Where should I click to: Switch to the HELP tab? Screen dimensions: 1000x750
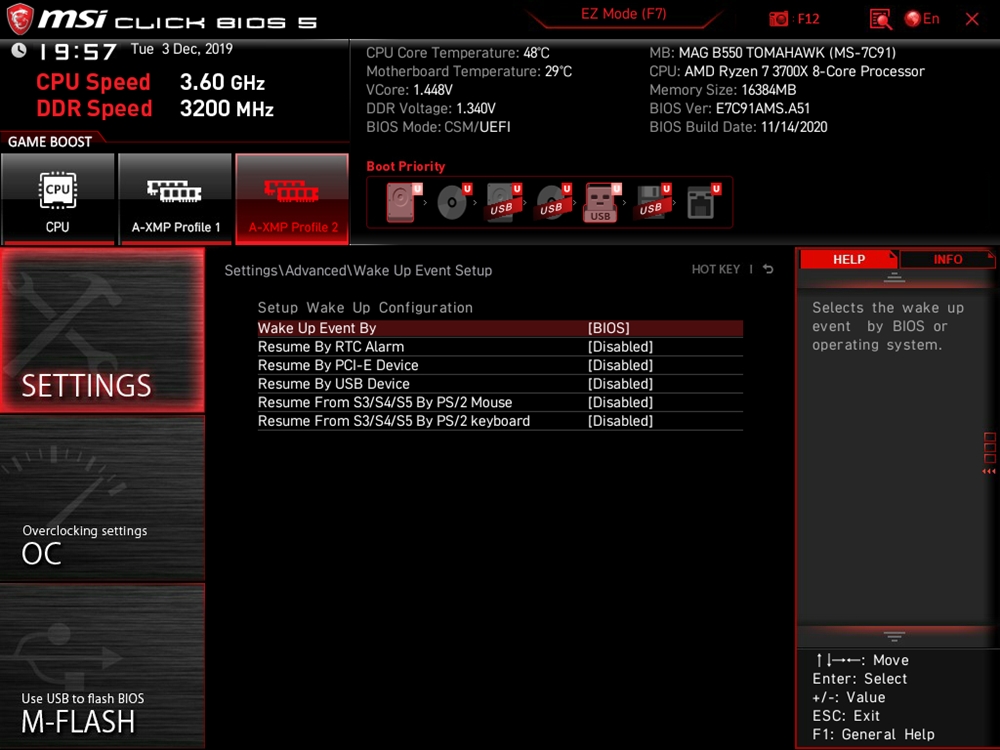coord(848,259)
